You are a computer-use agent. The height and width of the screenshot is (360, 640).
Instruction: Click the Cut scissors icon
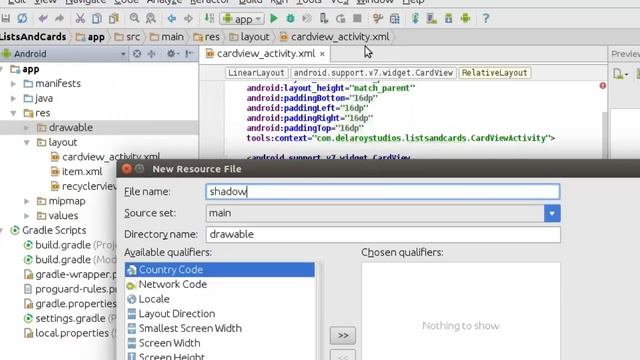click(80, 18)
